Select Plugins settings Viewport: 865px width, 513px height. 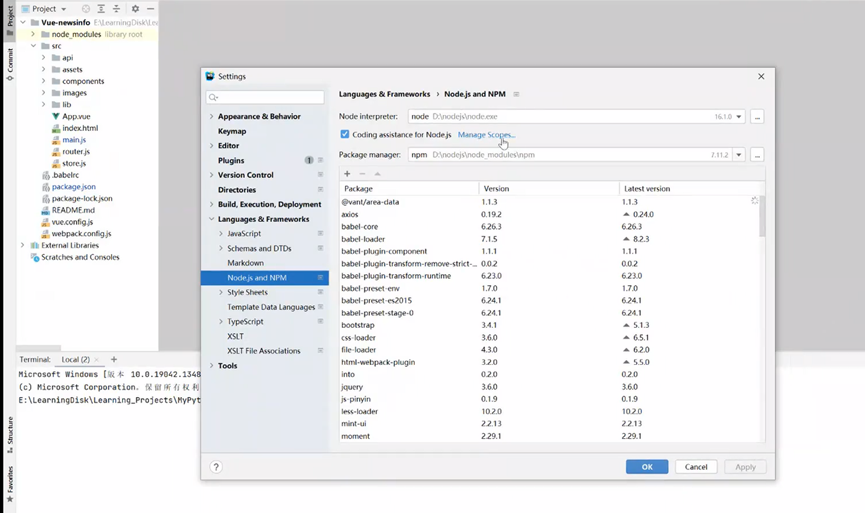(x=231, y=161)
